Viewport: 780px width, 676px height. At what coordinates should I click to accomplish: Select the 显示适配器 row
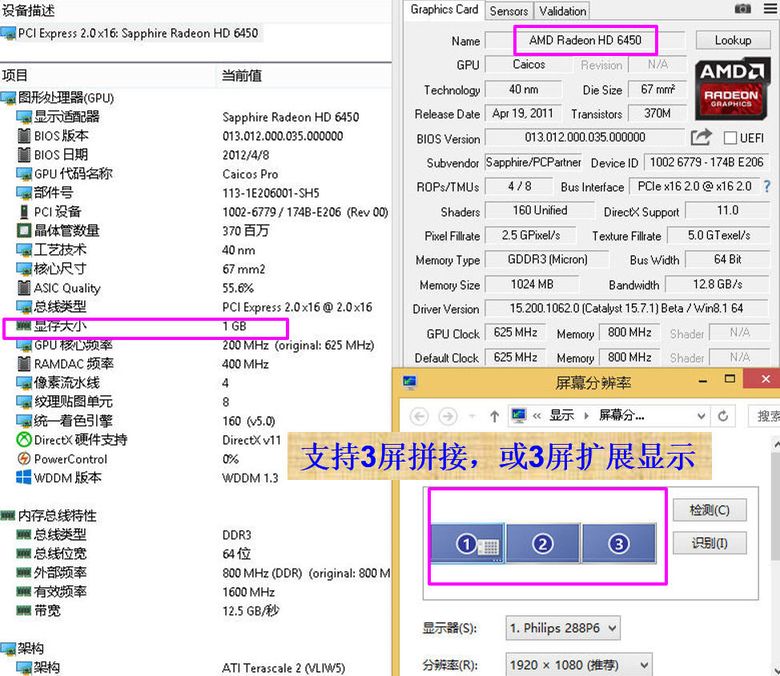tap(195, 117)
